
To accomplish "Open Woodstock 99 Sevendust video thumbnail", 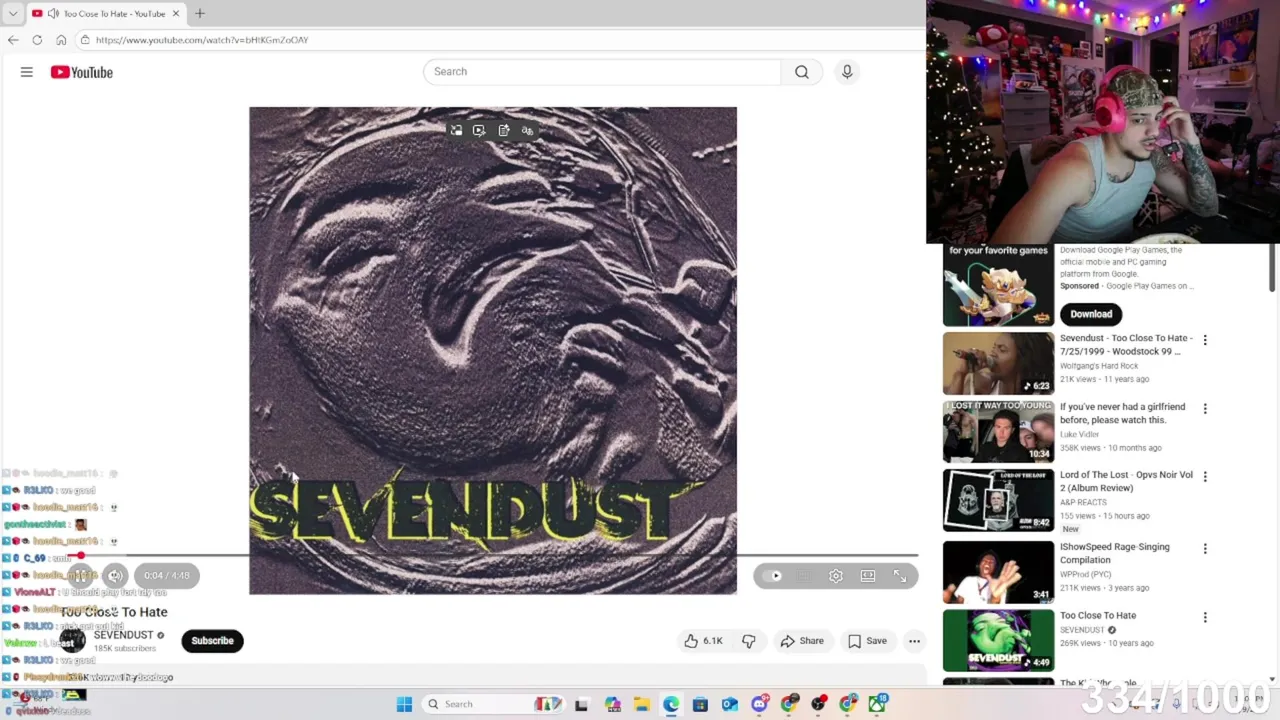I will (x=998, y=363).
